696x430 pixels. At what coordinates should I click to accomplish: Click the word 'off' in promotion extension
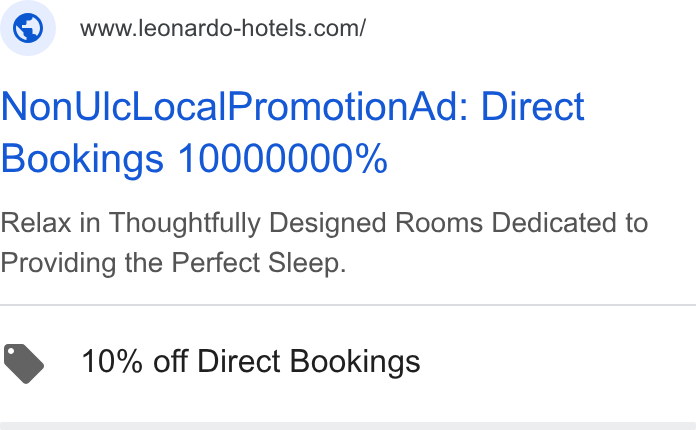coord(170,361)
